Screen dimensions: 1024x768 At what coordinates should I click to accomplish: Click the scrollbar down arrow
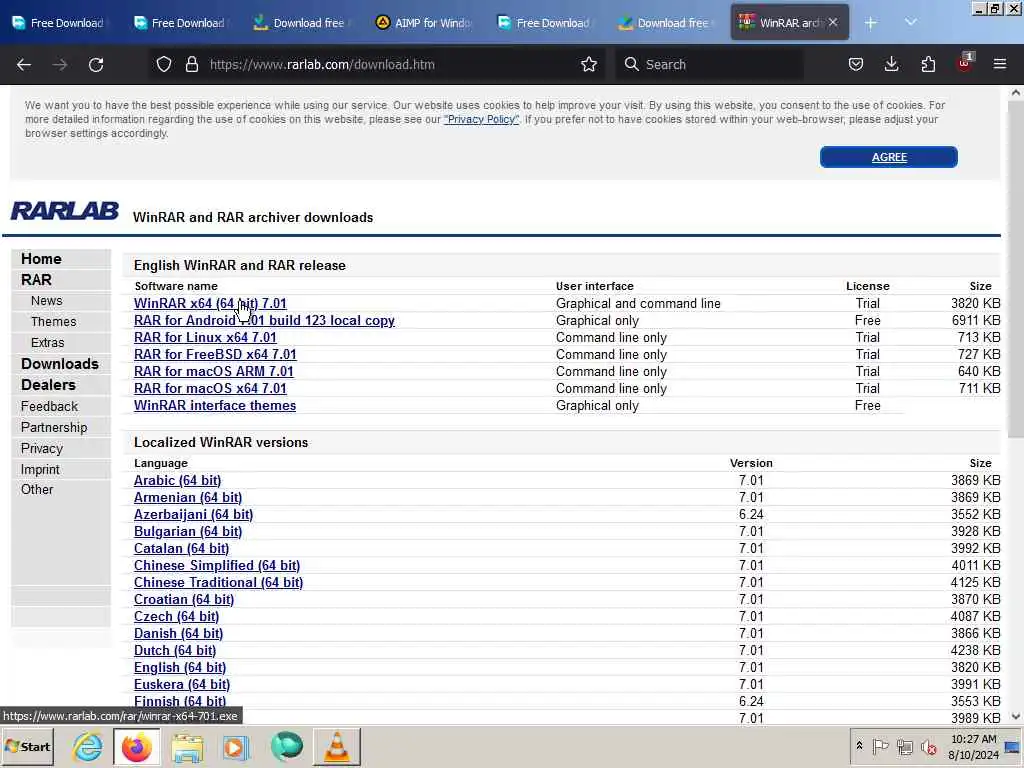pyautogui.click(x=1016, y=716)
